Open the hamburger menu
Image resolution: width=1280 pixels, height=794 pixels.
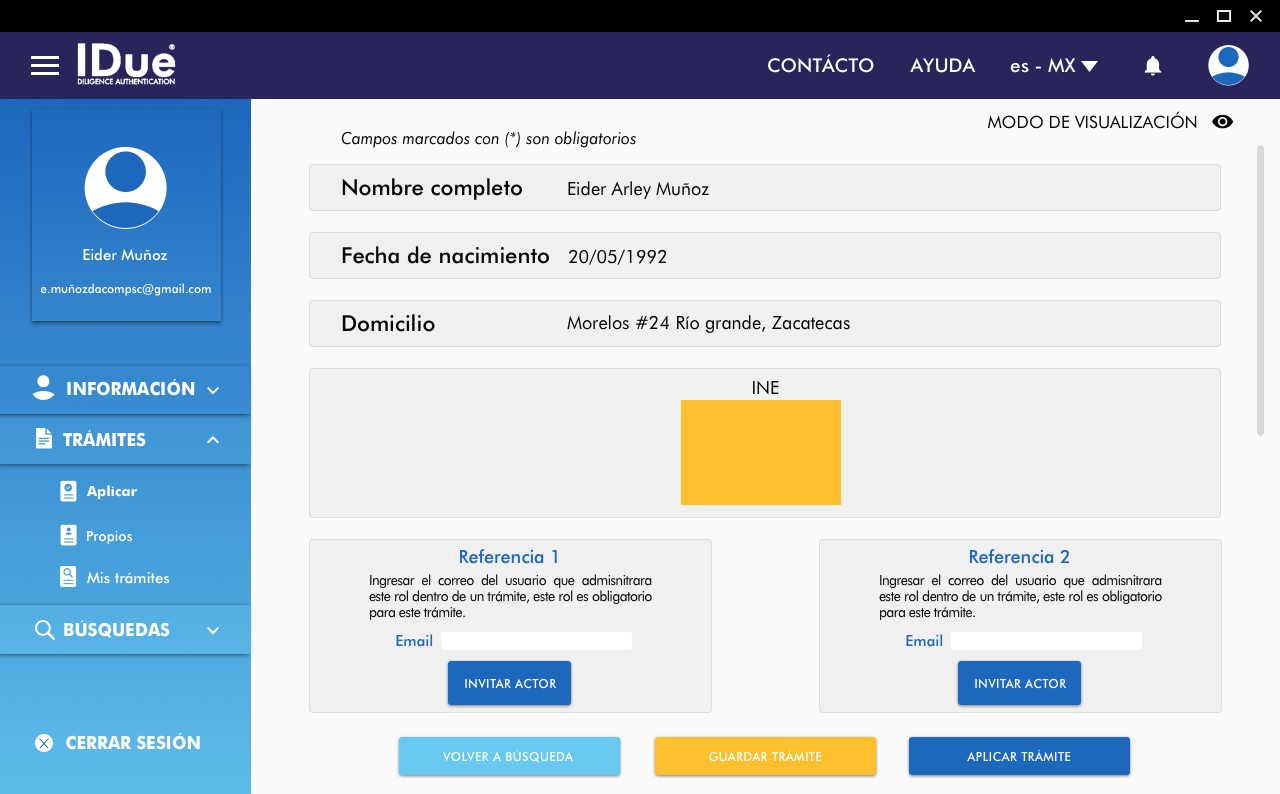pos(45,66)
